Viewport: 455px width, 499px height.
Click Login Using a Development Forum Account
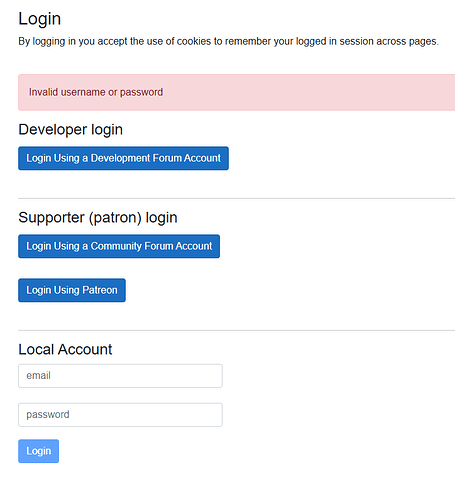point(123,158)
